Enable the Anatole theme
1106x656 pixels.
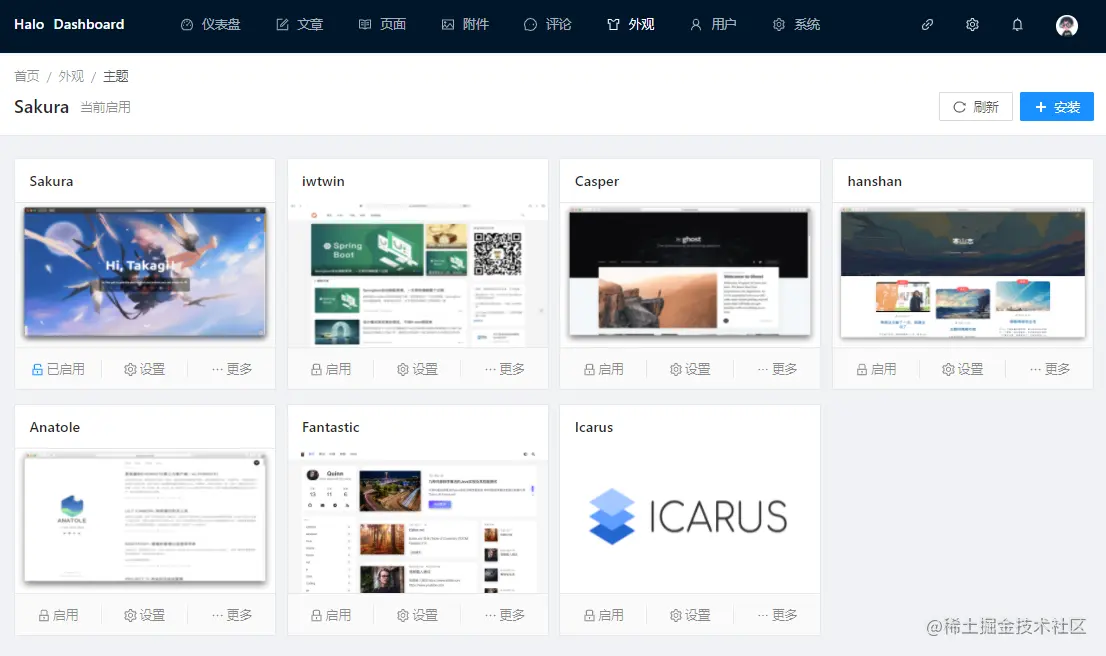[58, 615]
